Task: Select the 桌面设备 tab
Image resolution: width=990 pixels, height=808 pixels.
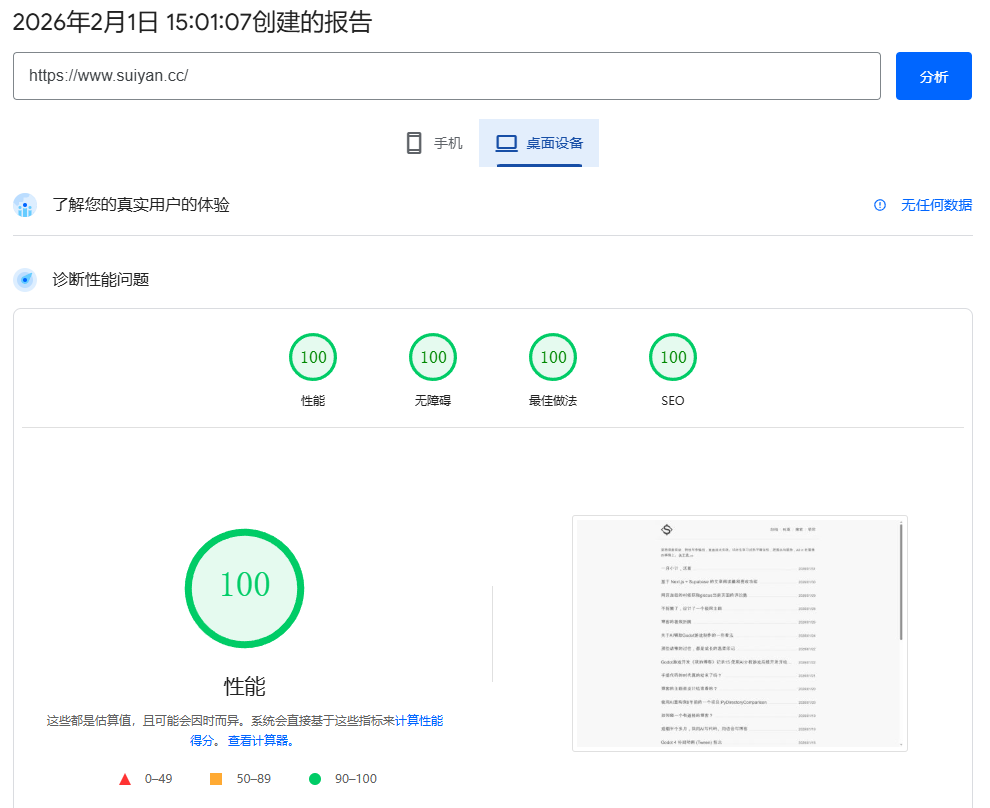Action: [x=539, y=143]
